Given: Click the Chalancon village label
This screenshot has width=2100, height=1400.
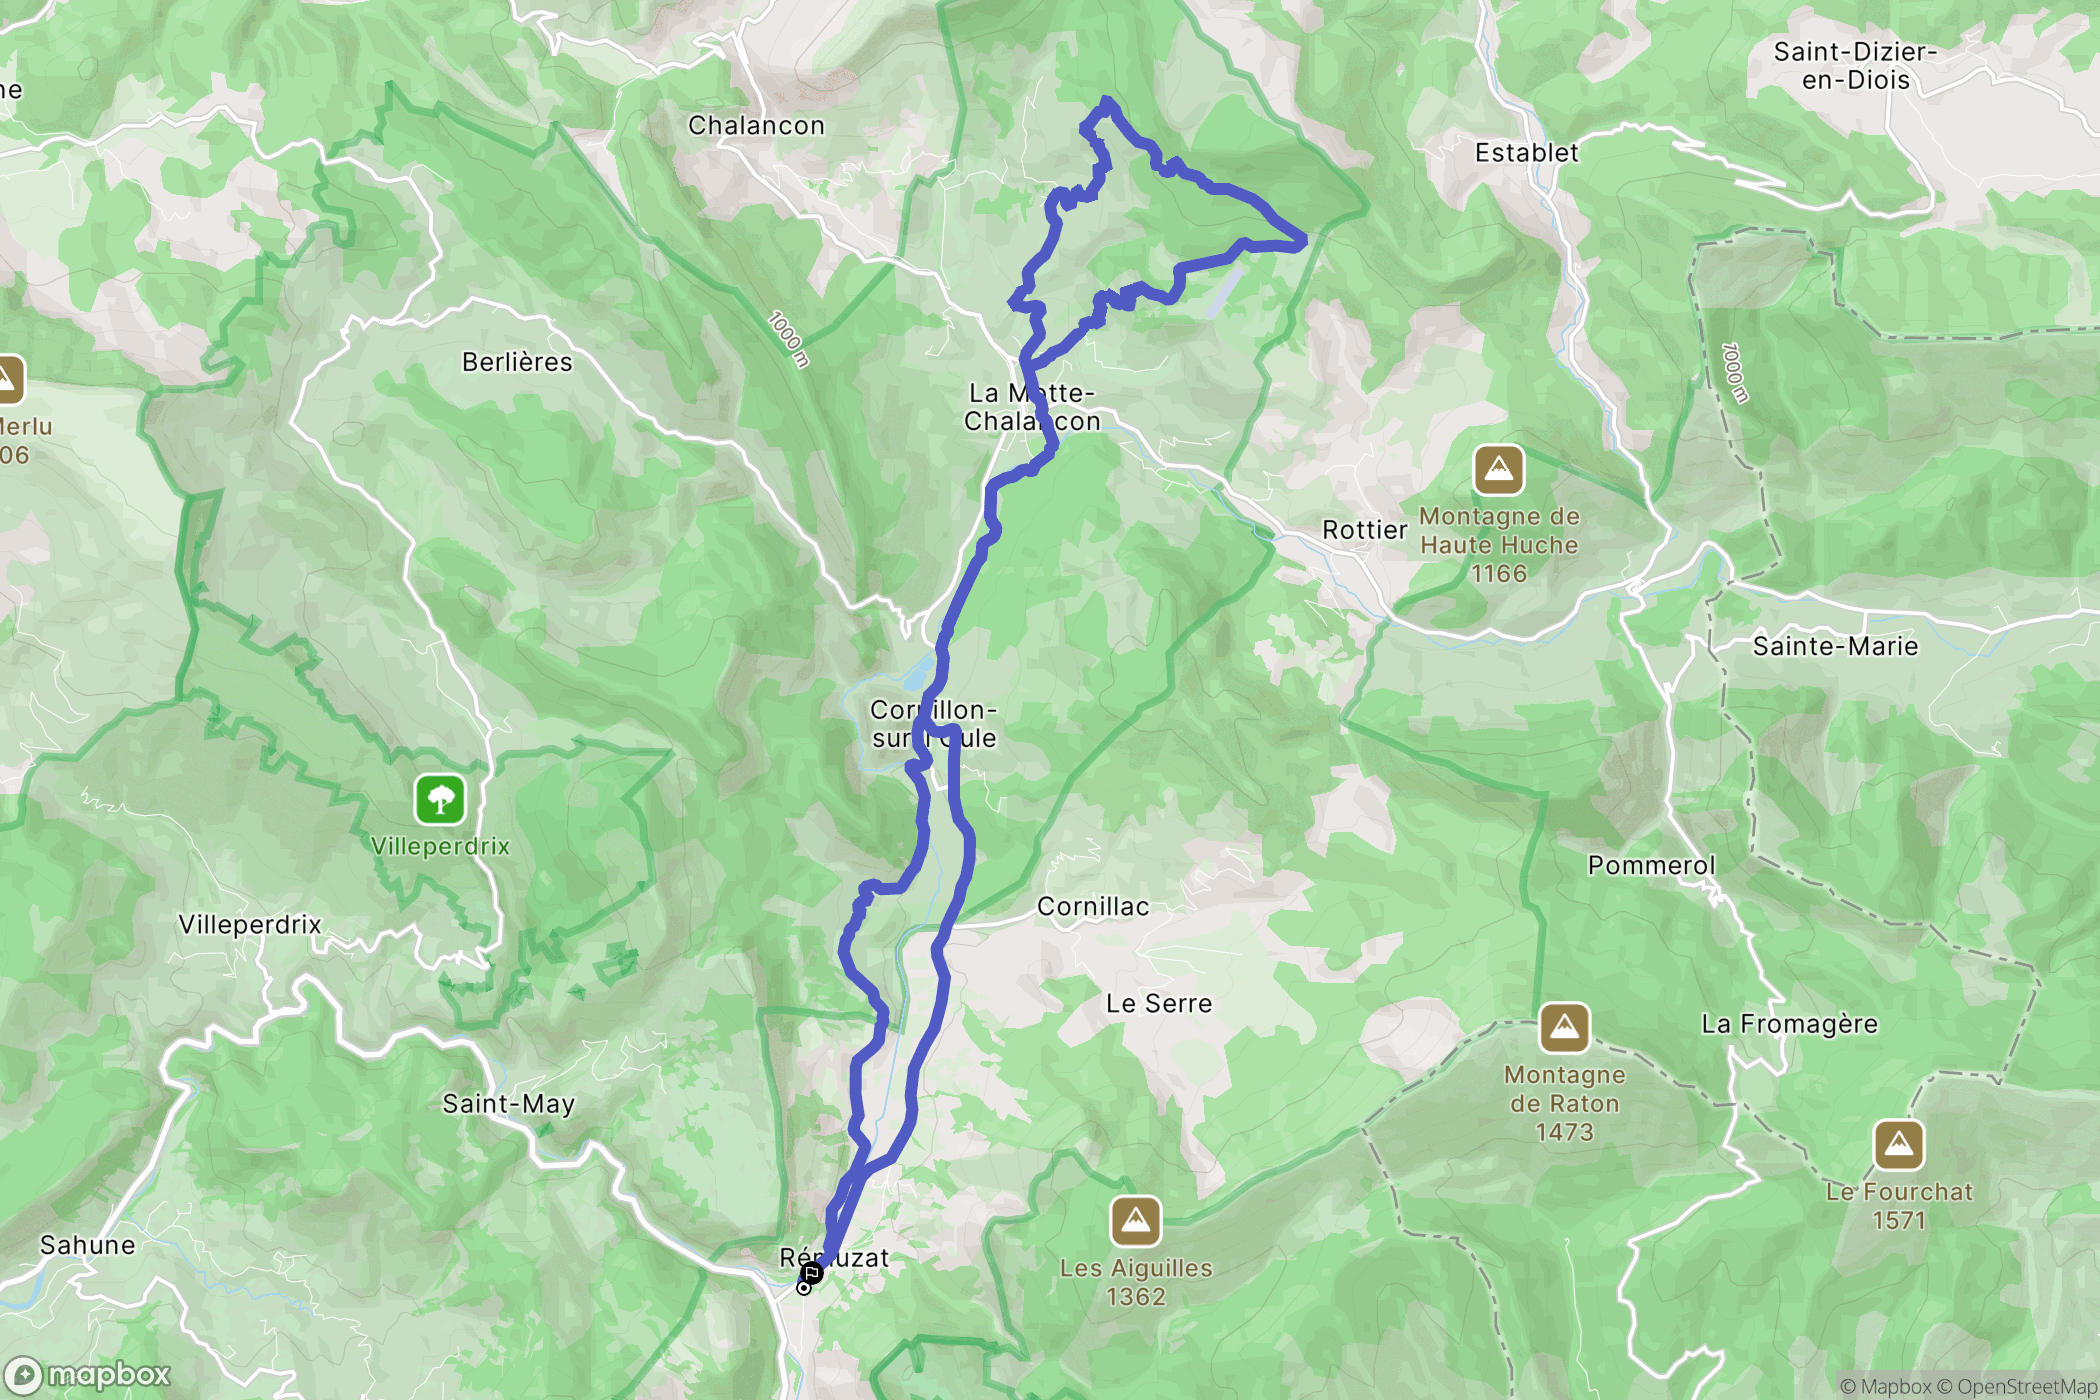Looking at the screenshot, I should (756, 126).
